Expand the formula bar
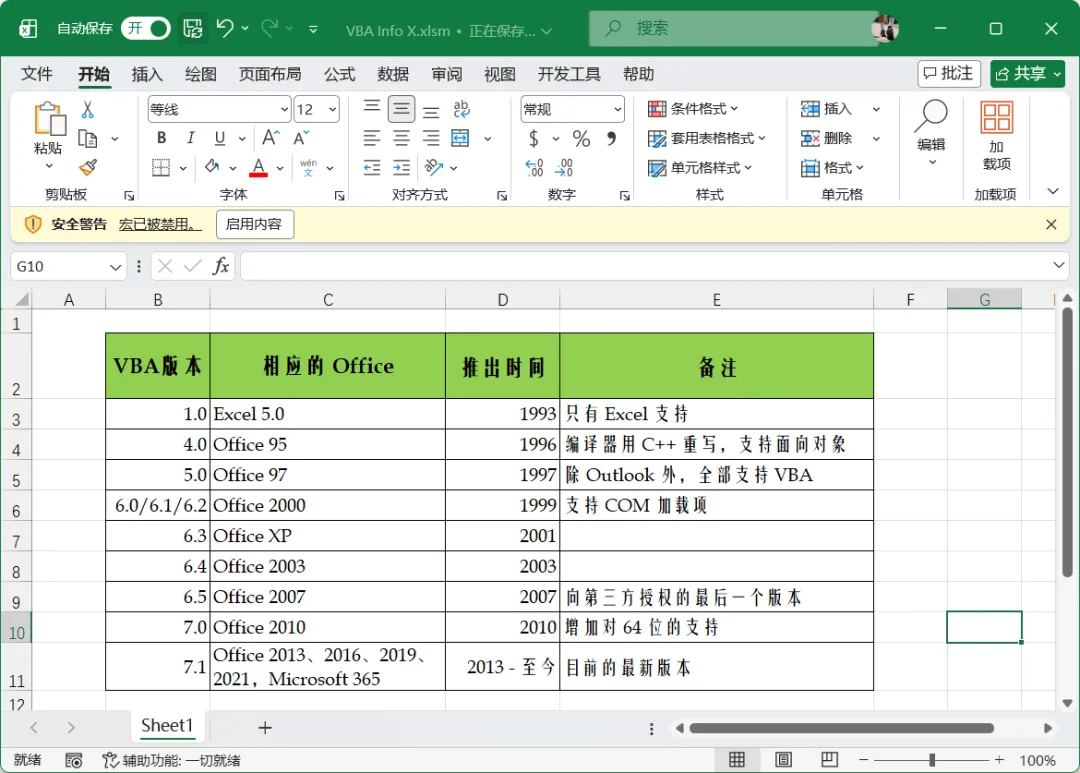1080x773 pixels. coord(1058,265)
